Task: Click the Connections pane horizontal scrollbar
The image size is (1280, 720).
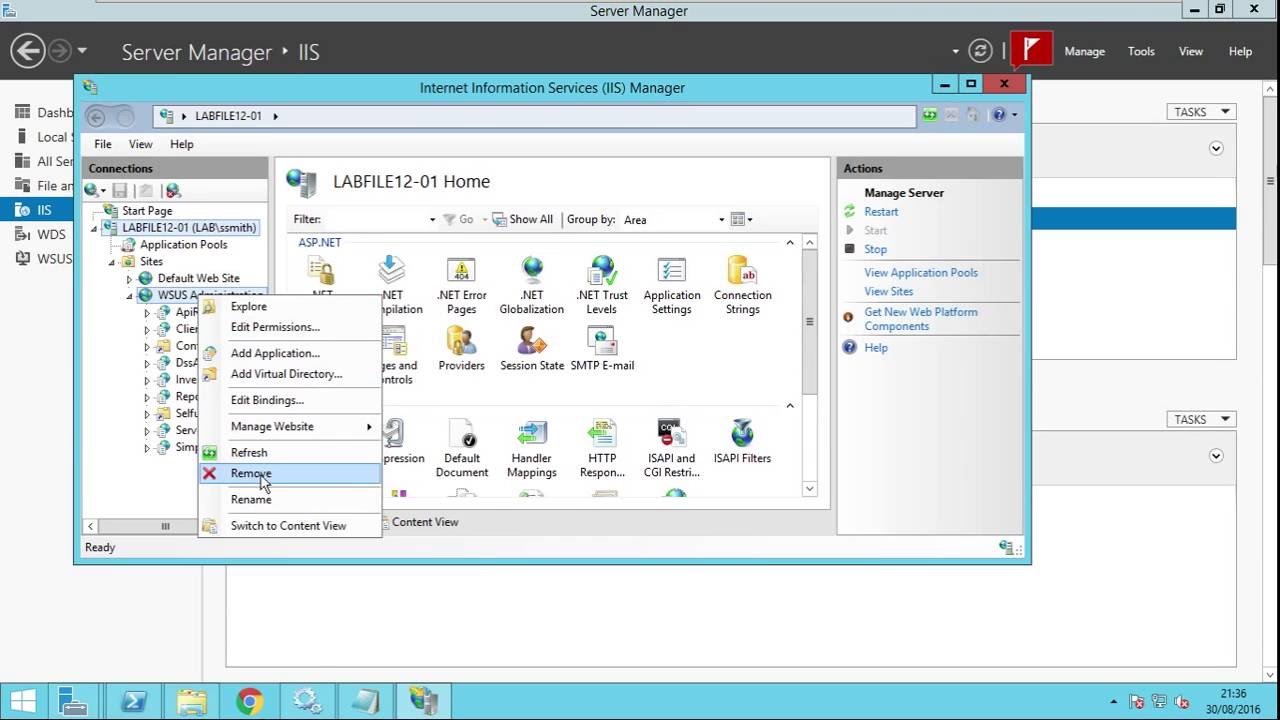Action: (x=165, y=526)
